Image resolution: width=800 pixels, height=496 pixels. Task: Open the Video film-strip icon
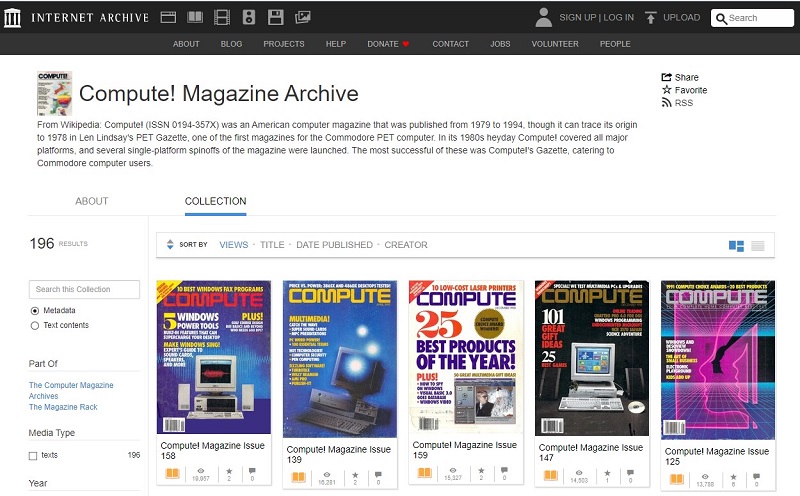[221, 17]
